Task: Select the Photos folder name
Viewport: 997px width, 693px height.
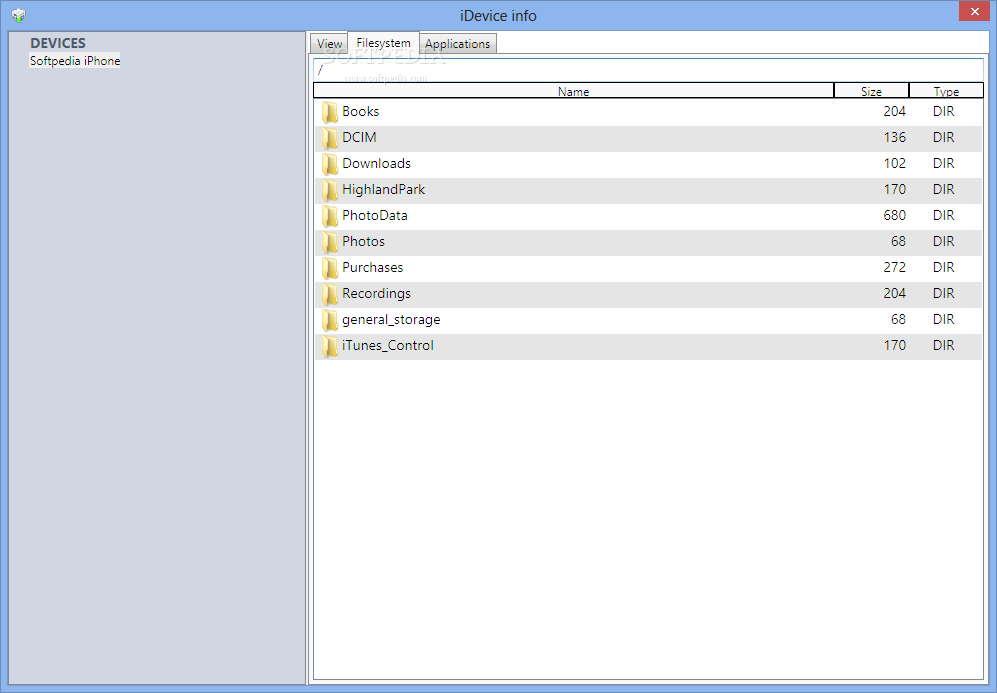Action: (x=363, y=242)
